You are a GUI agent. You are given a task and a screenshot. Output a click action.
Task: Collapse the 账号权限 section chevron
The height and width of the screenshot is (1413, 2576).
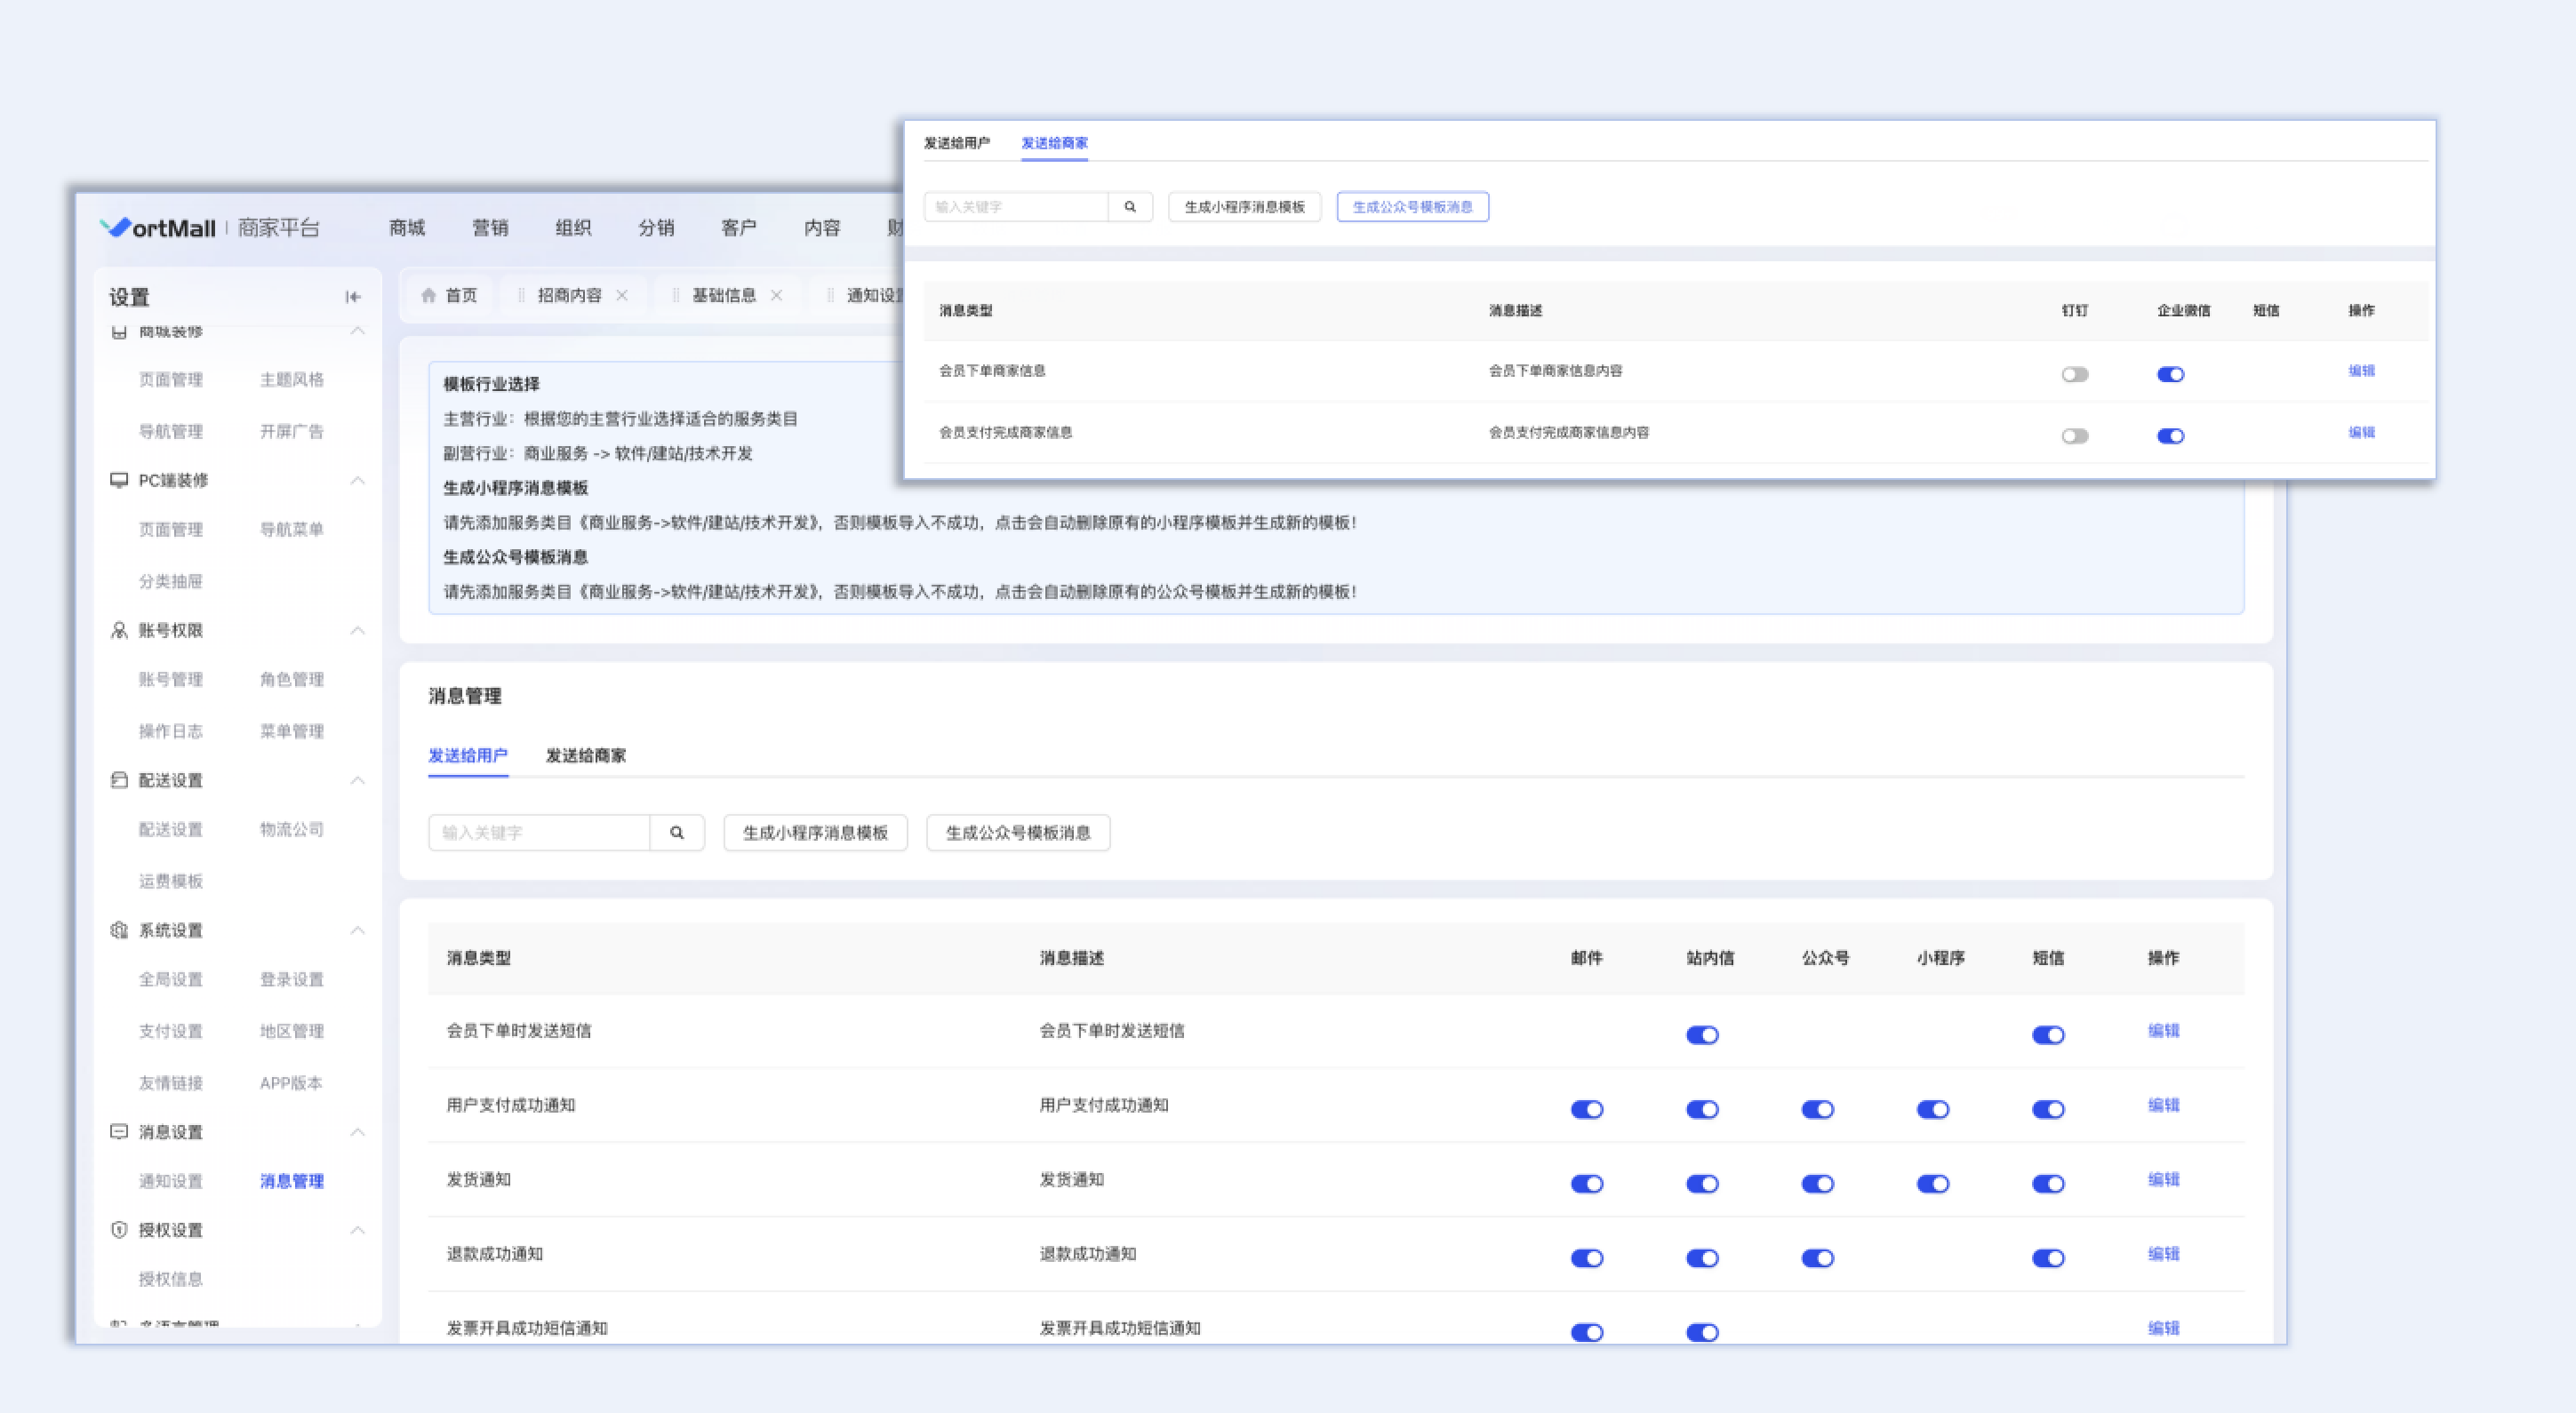357,630
